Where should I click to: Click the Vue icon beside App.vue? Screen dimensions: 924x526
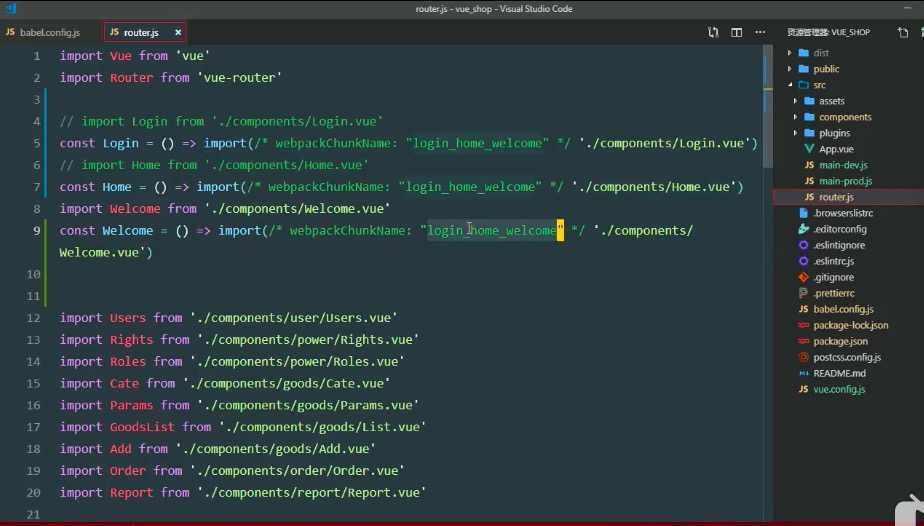[809, 149]
